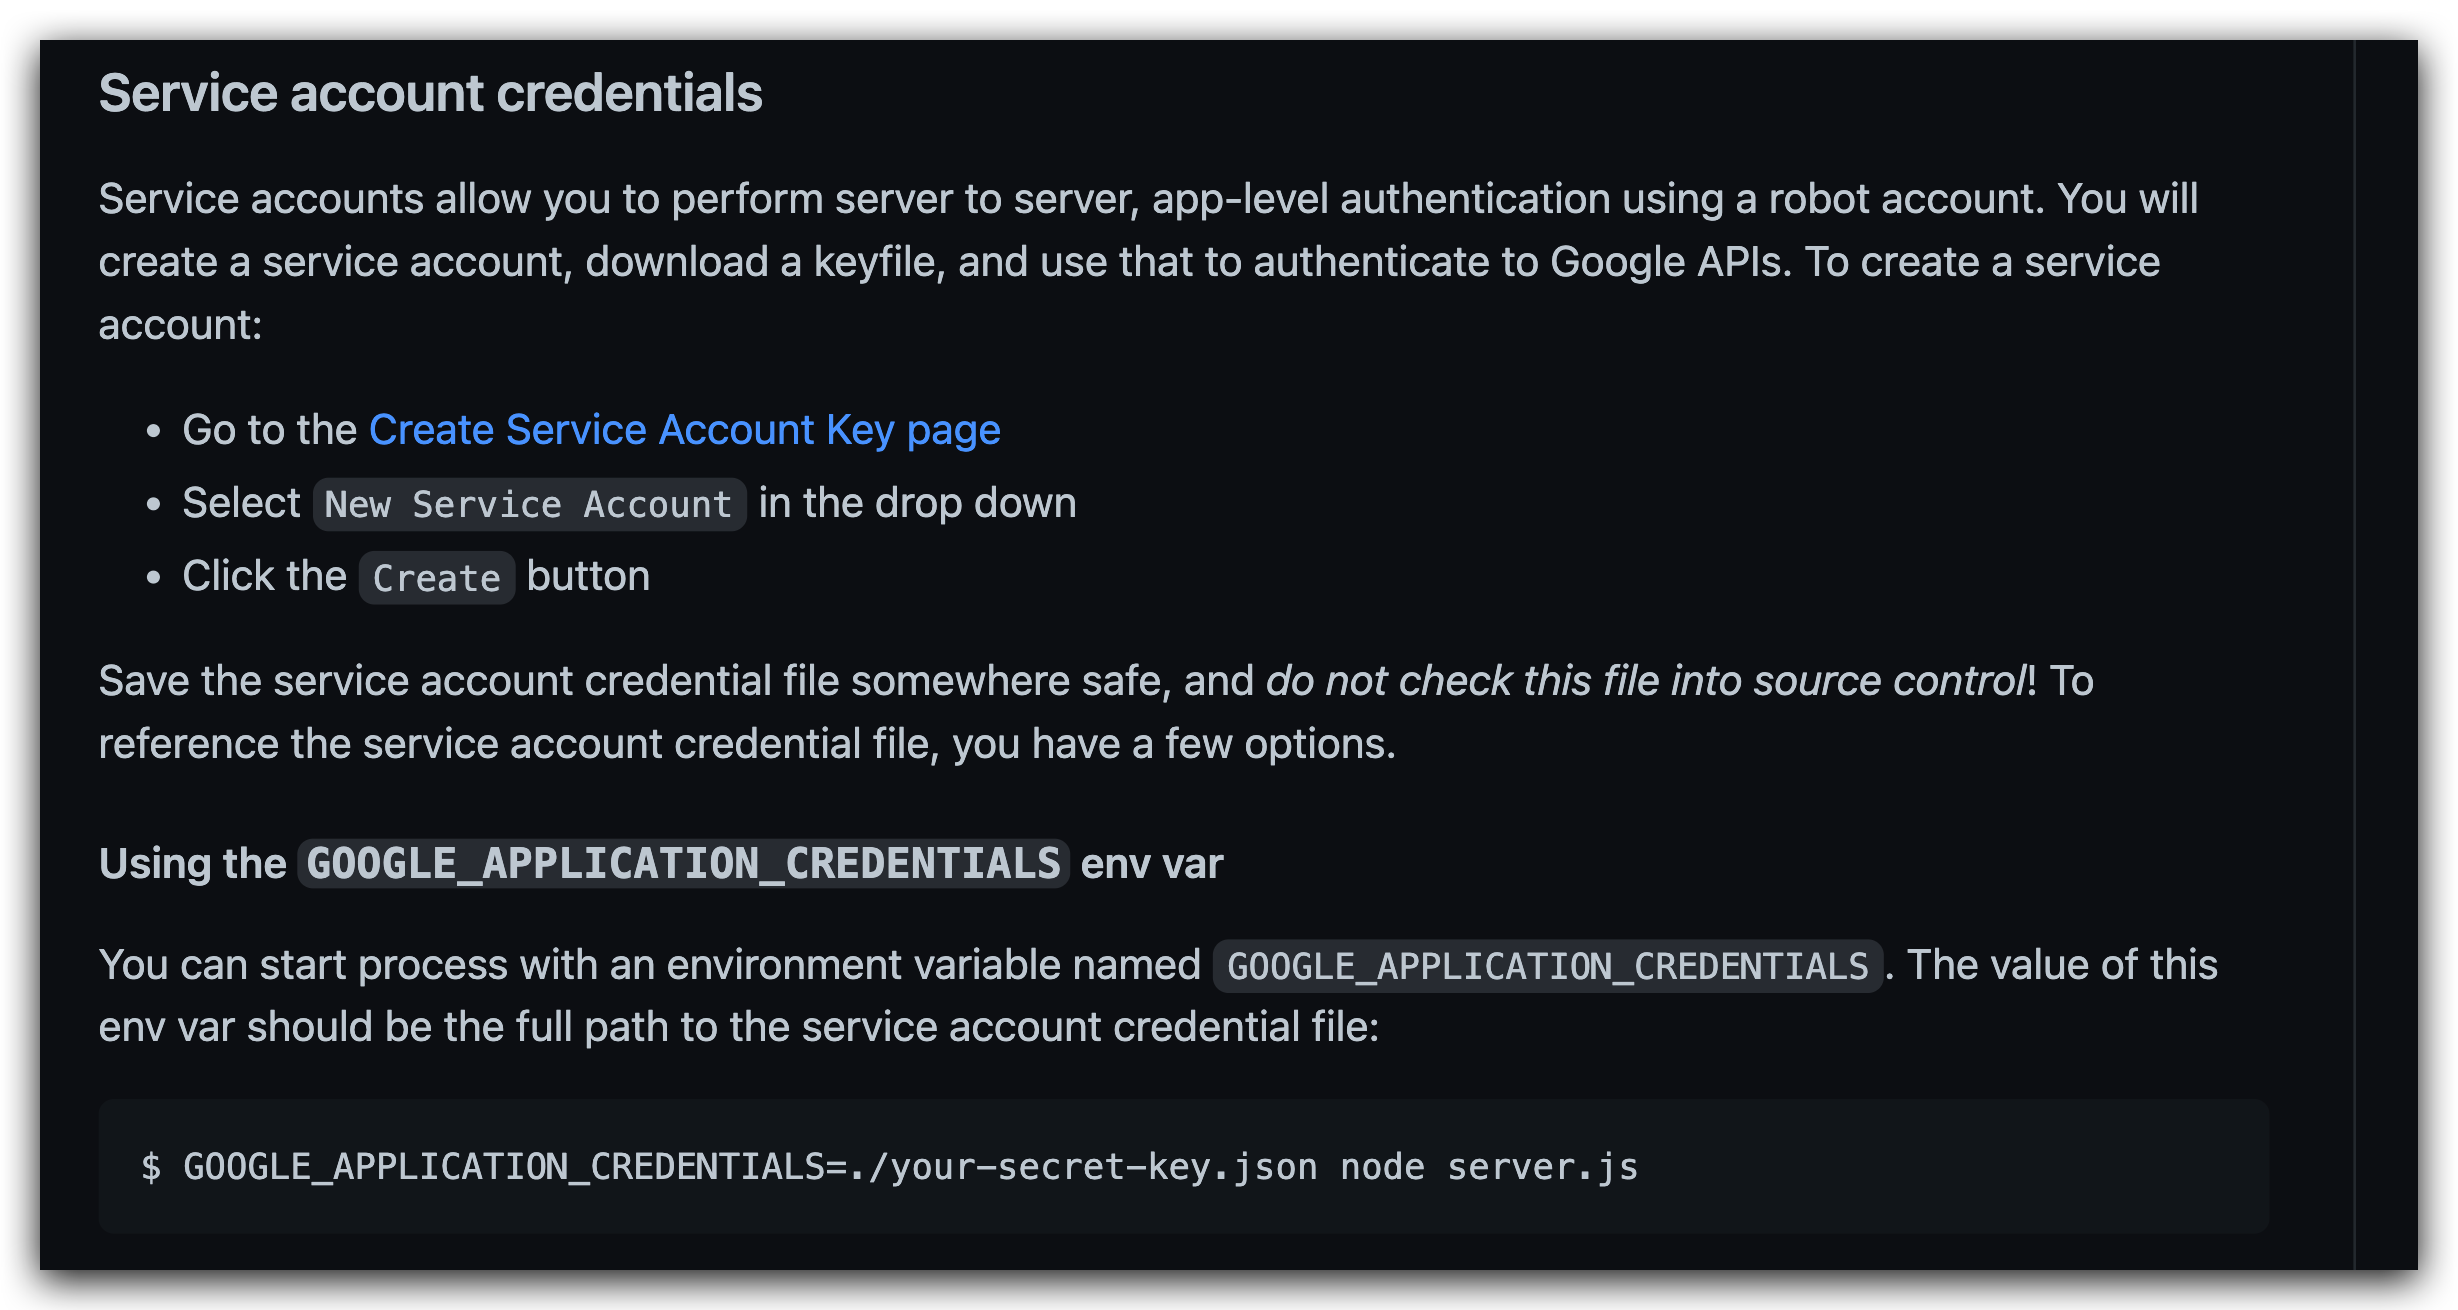Click the New Service Account code label

pyautogui.click(x=529, y=505)
